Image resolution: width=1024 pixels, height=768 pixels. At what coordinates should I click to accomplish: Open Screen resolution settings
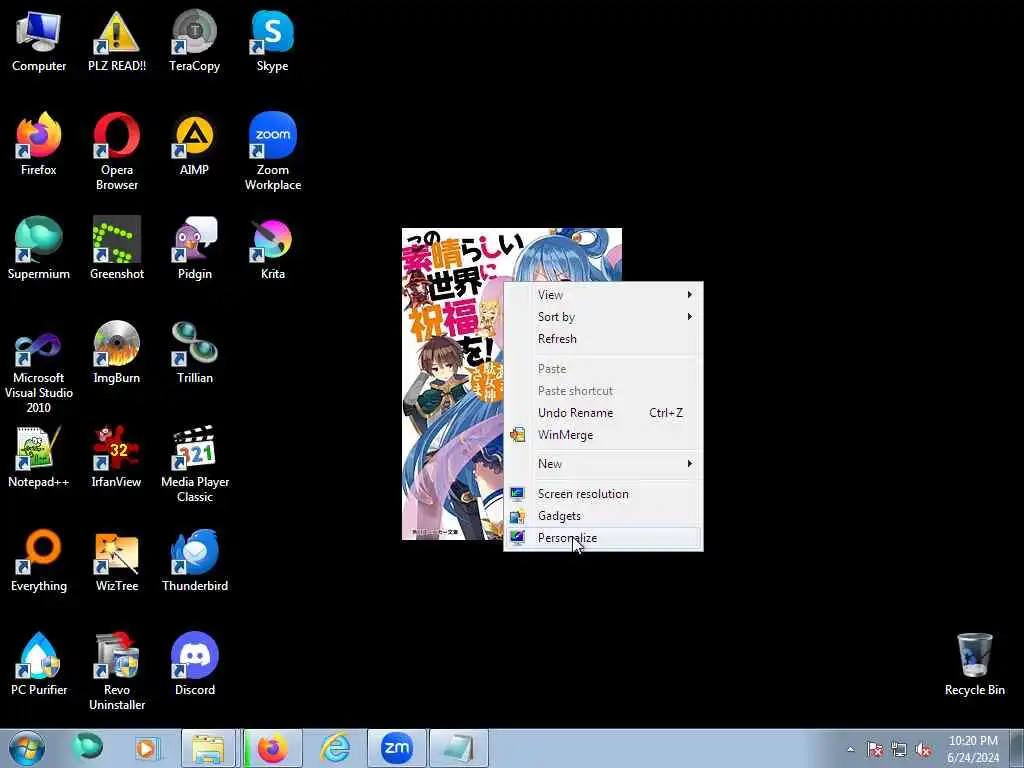tap(603, 494)
